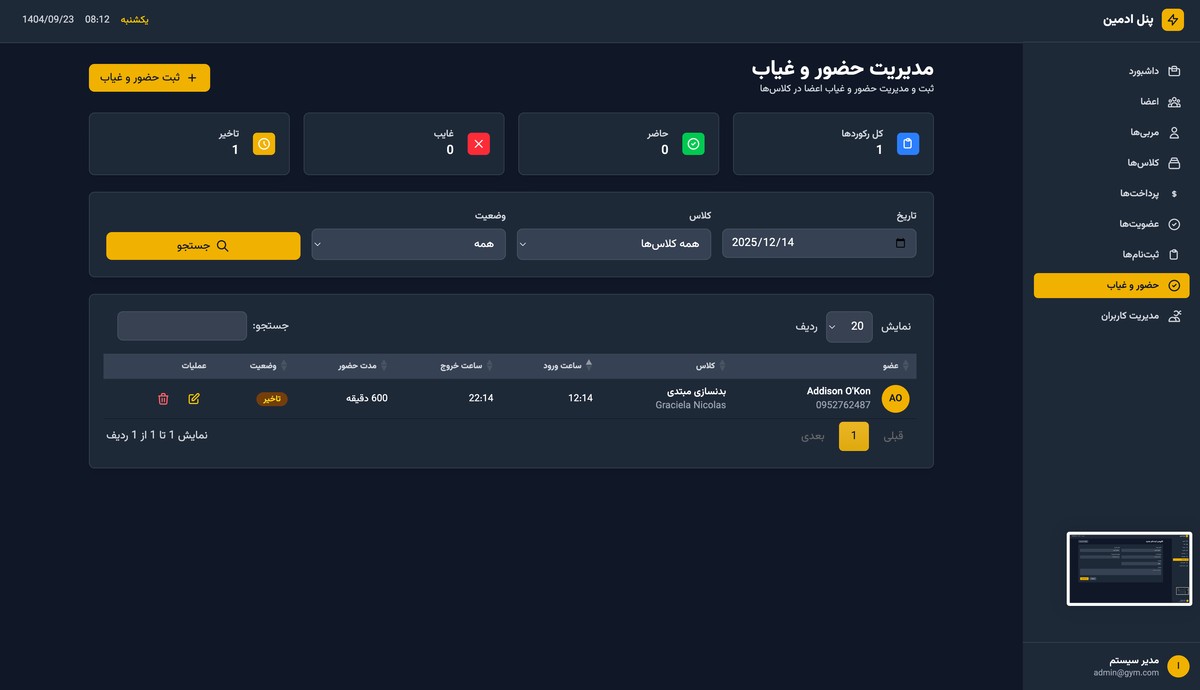Click the admin avatar icon near admin@gym.com
Viewport: 1200px width, 690px height.
point(1177,663)
